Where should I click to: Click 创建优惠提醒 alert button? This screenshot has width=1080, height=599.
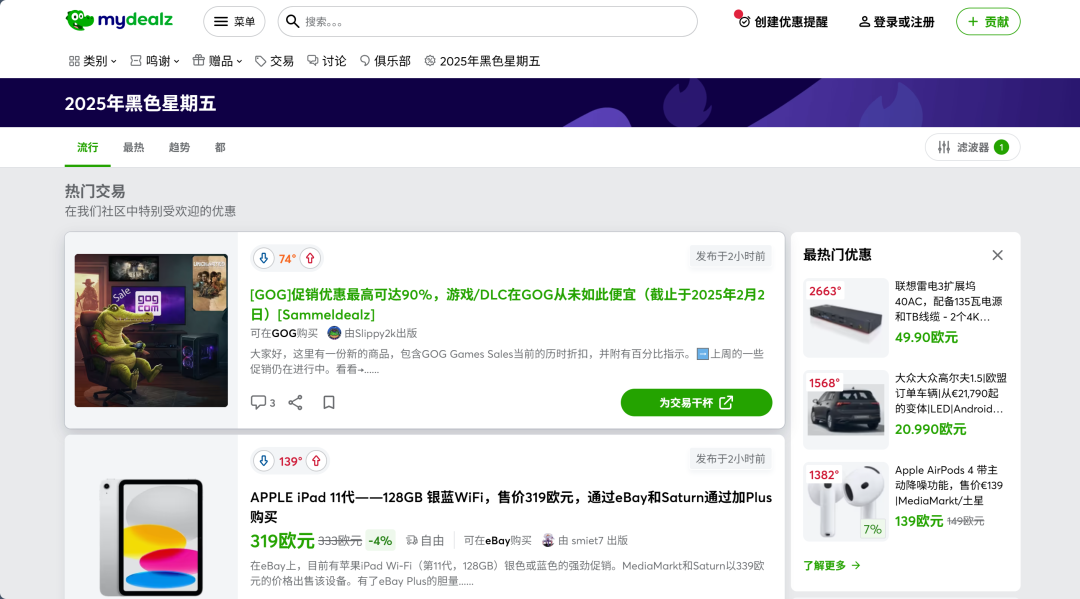783,21
